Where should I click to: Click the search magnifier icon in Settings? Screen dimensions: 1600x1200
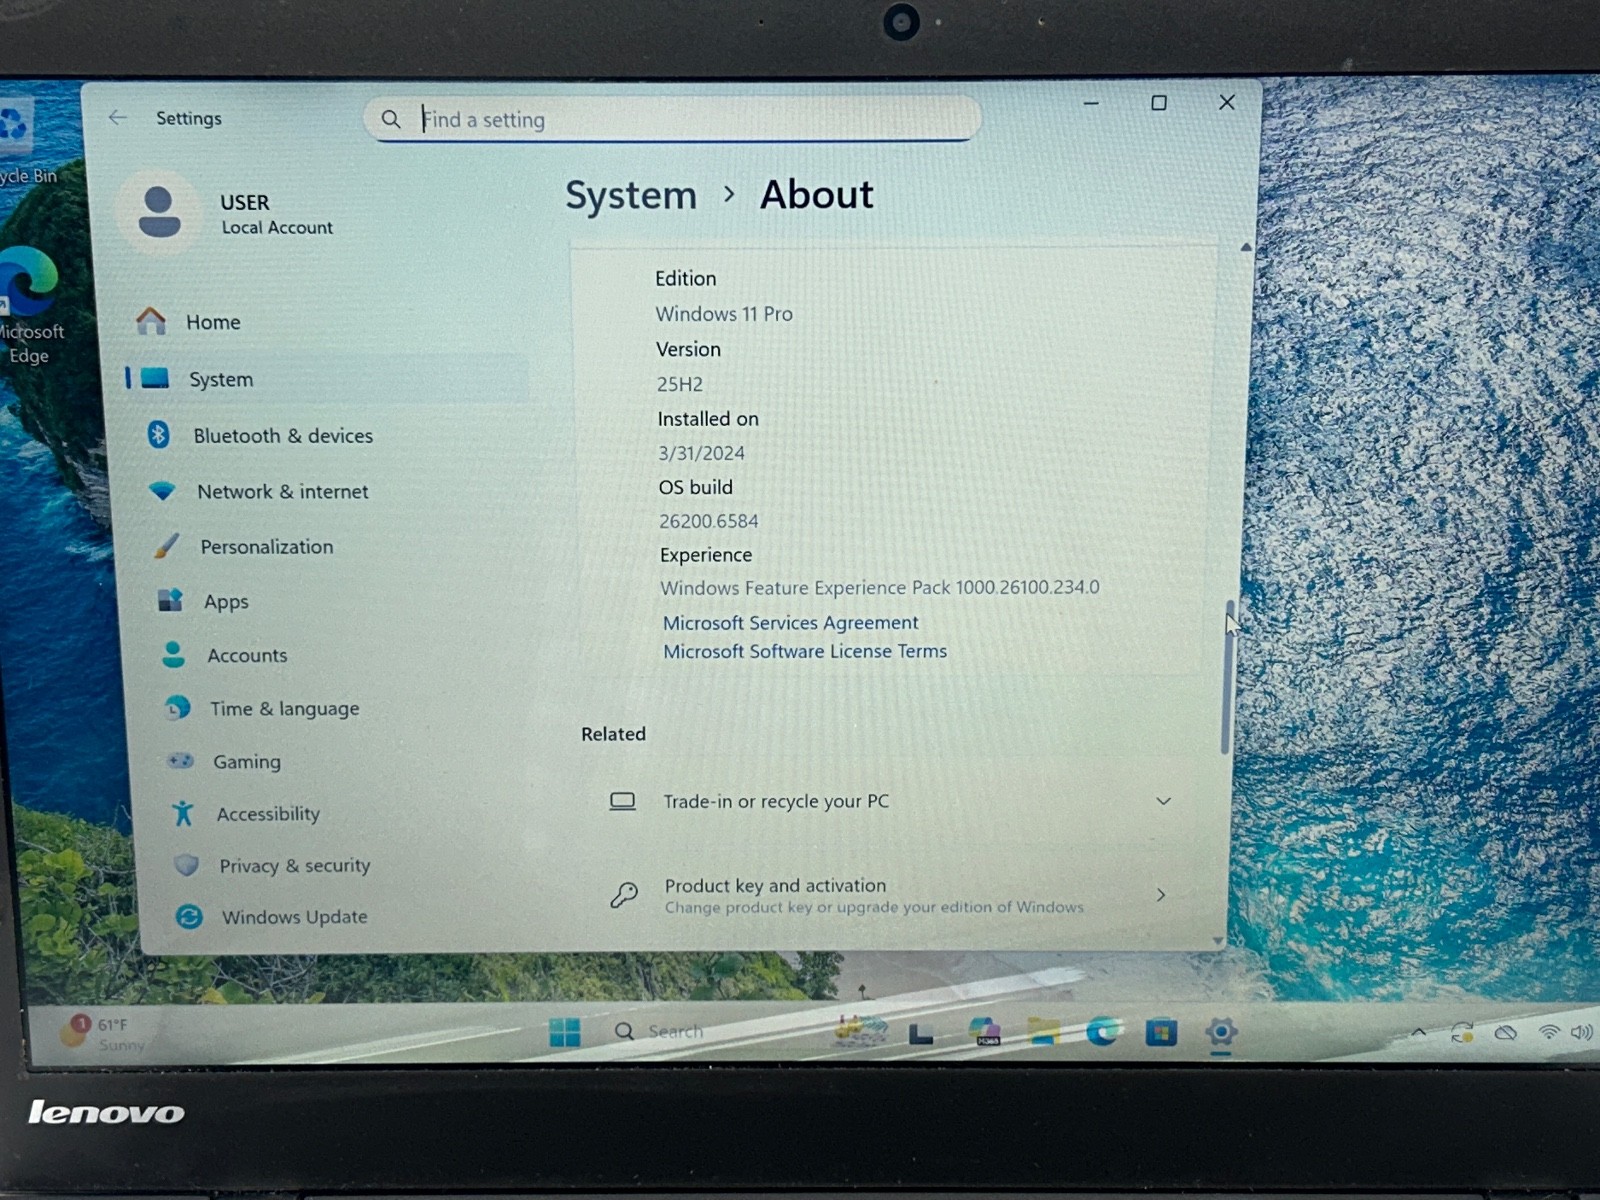click(391, 120)
